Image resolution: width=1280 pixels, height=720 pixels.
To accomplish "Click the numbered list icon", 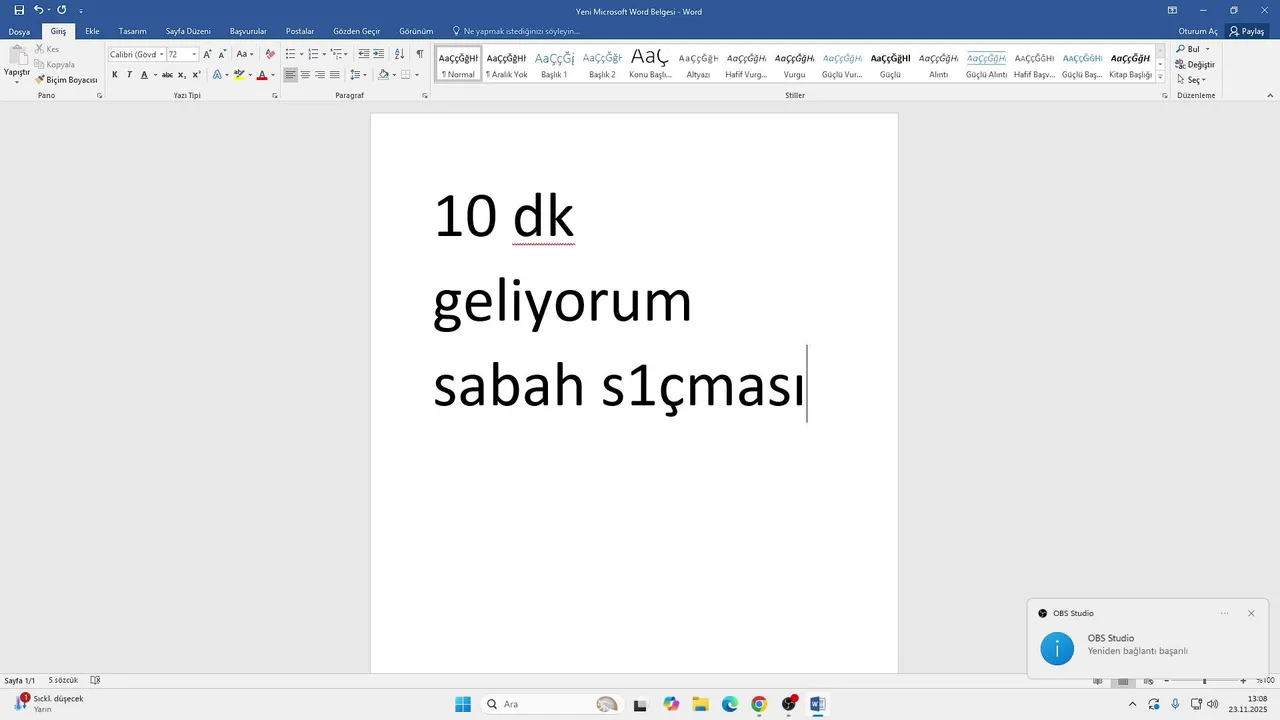I will click(313, 54).
